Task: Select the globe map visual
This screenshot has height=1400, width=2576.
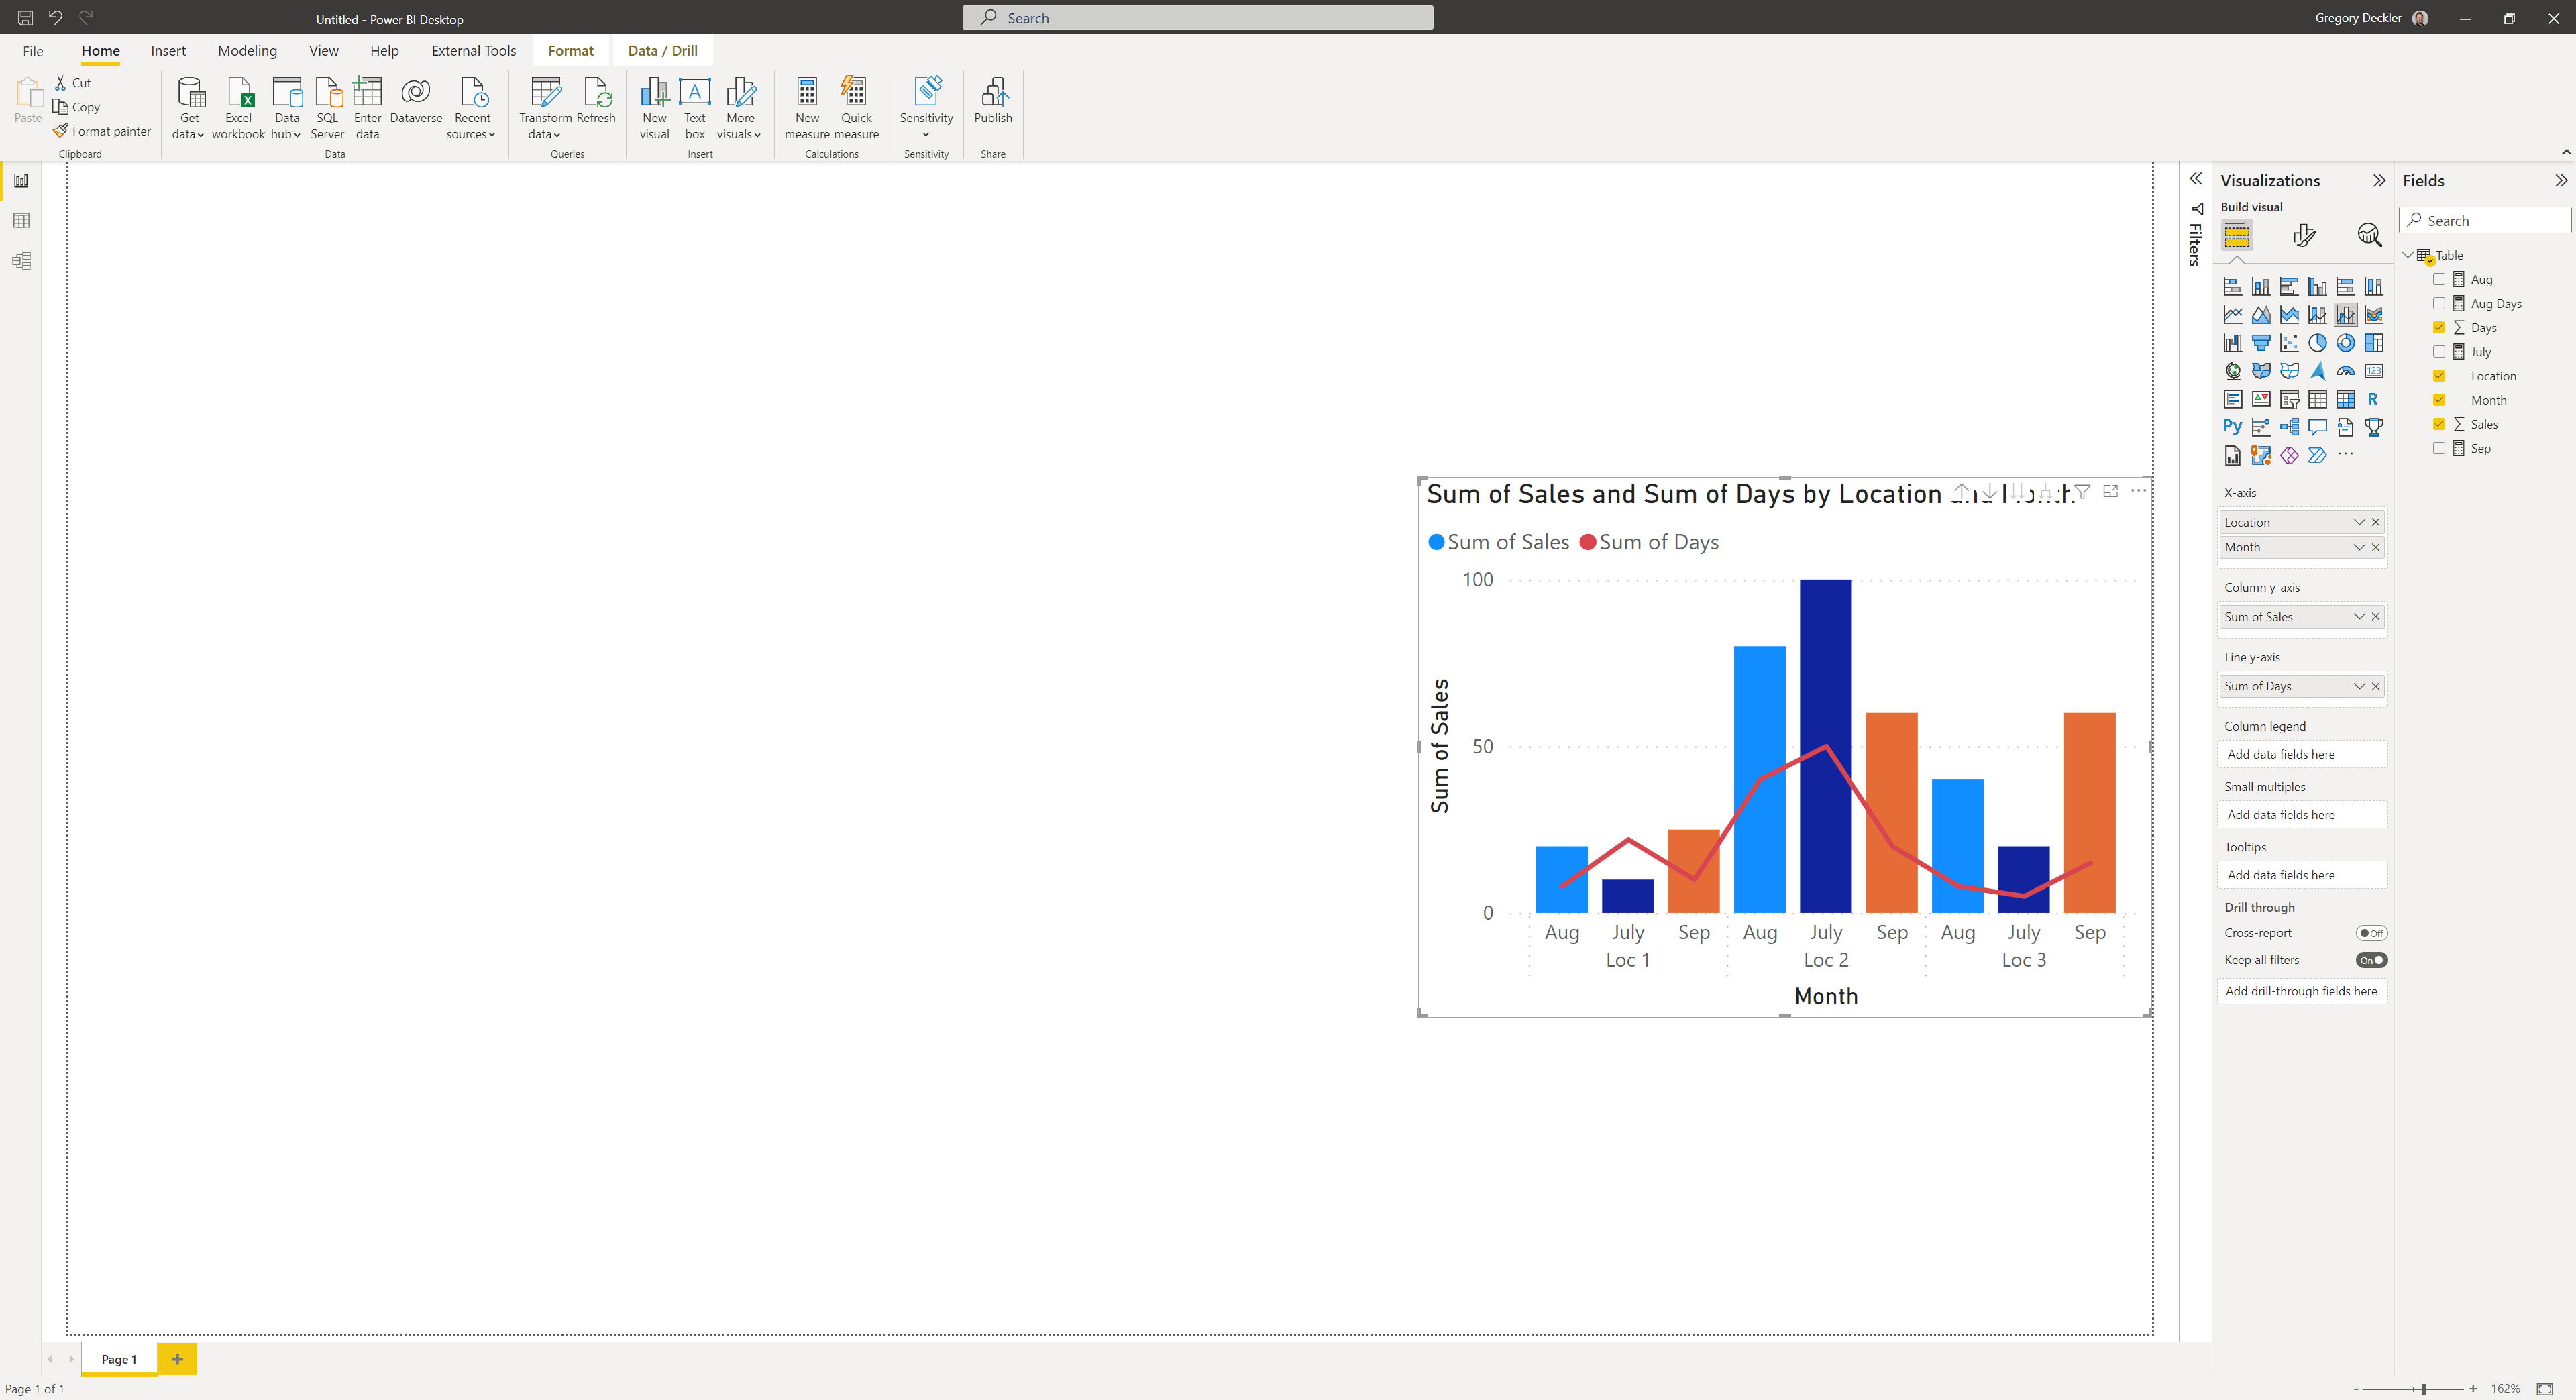Action: [x=2232, y=371]
